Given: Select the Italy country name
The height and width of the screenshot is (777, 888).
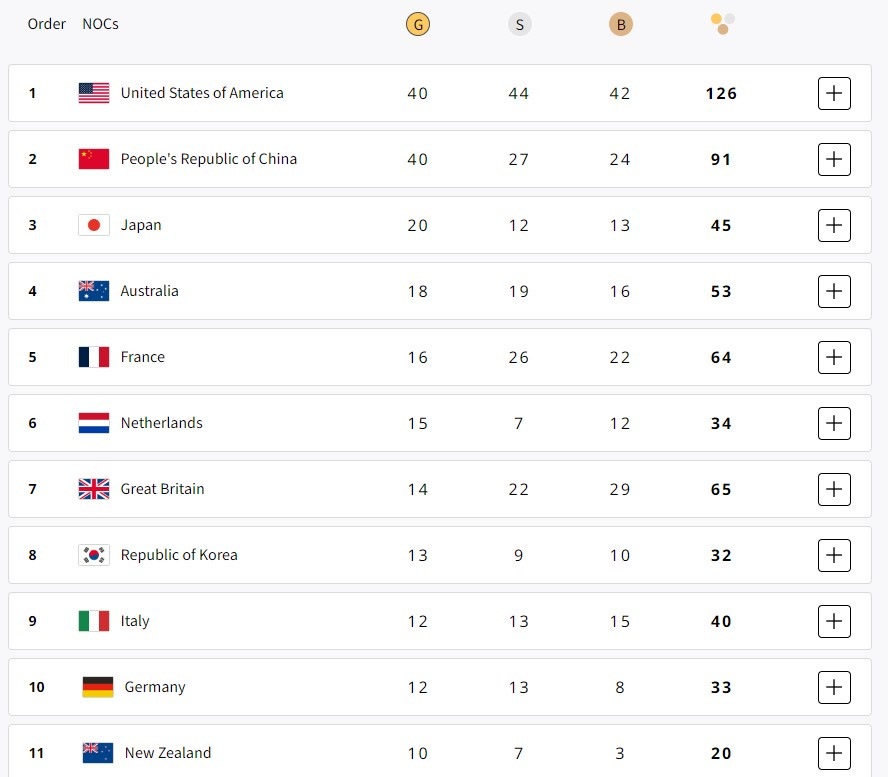Looking at the screenshot, I should coord(135,621).
